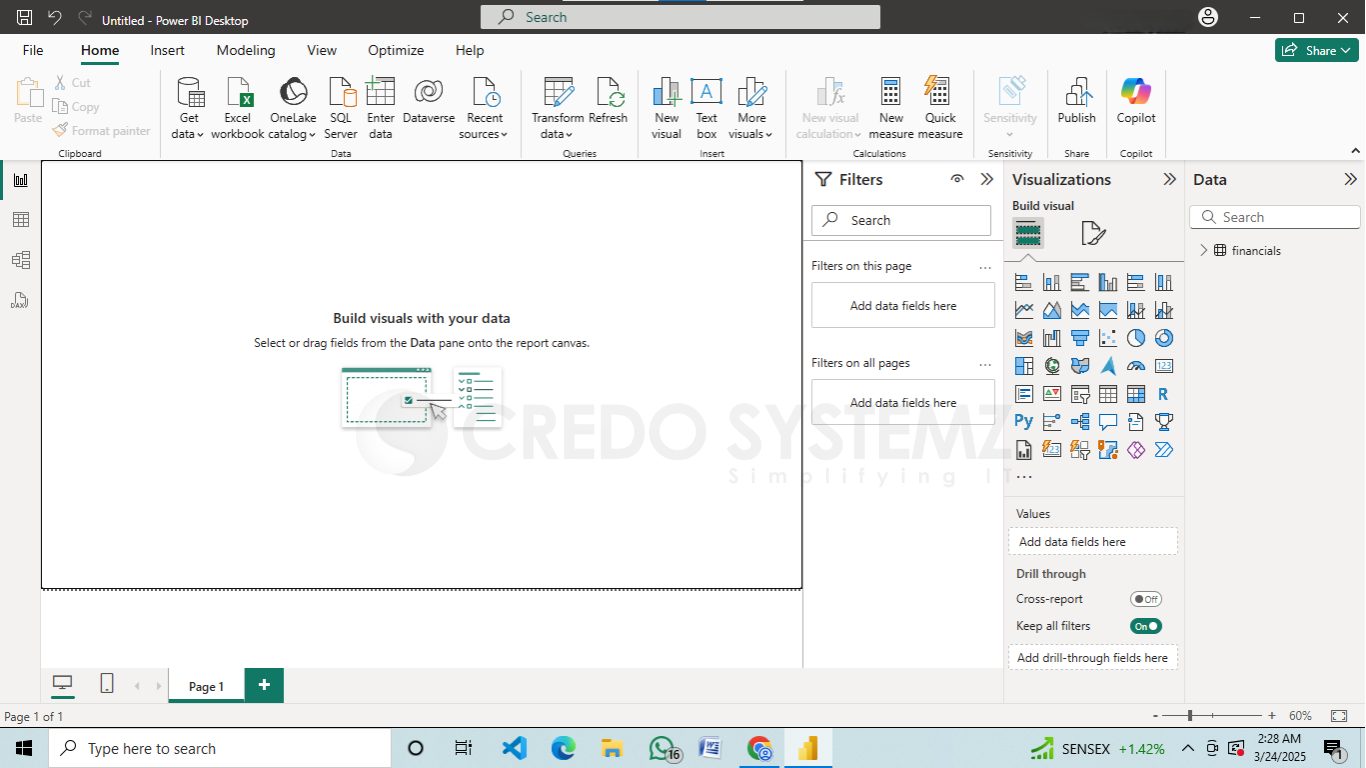Click the title bar Search box
Image resolution: width=1366 pixels, height=768 pixels.
[680, 17]
